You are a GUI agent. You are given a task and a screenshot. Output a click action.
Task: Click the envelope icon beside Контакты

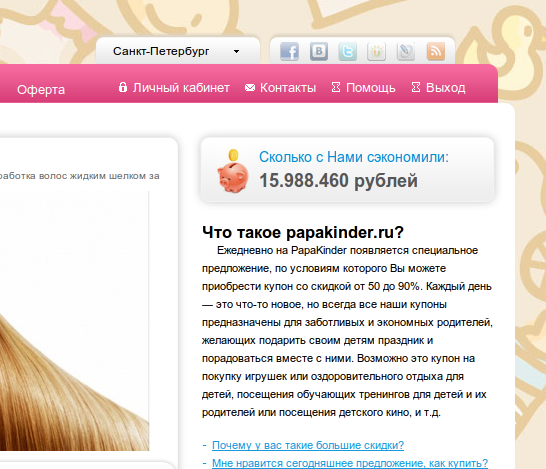tap(250, 88)
